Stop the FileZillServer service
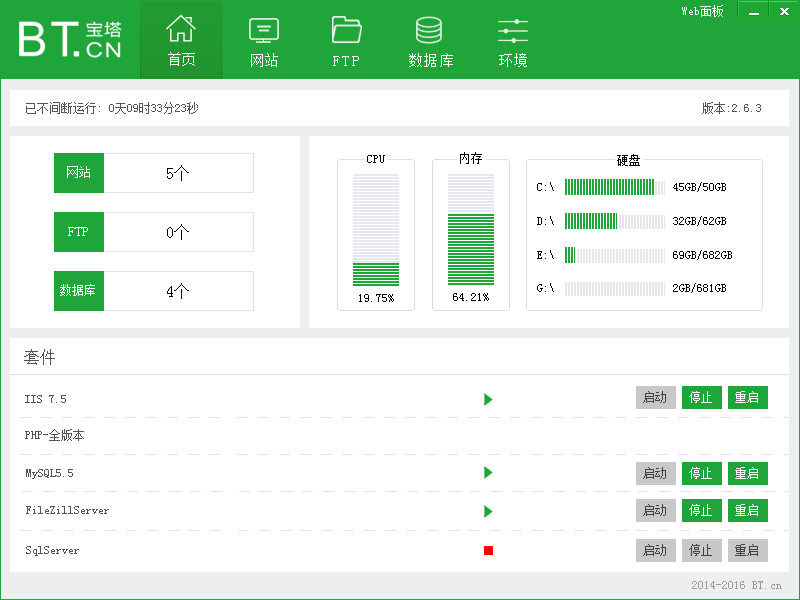The width and height of the screenshot is (800, 600). click(x=702, y=510)
